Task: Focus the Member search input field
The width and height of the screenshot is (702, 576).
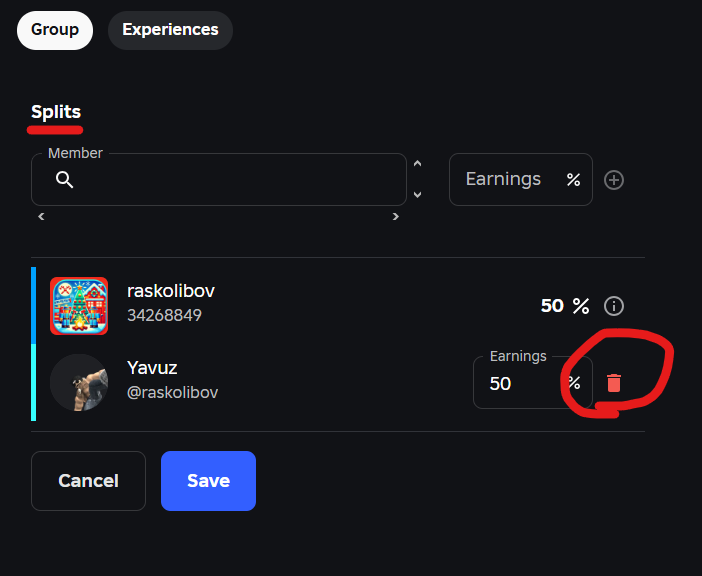Action: [x=219, y=179]
